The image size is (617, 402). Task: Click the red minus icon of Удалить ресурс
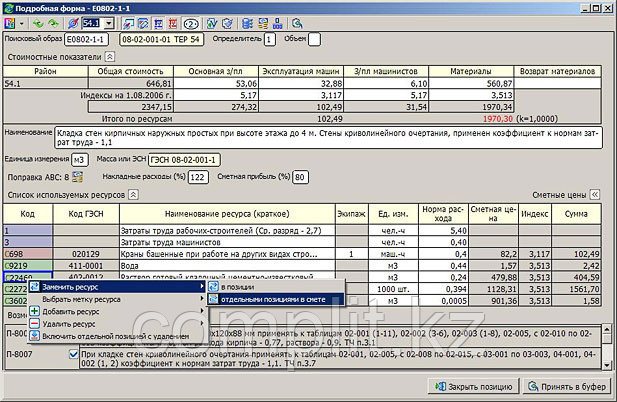[35, 324]
